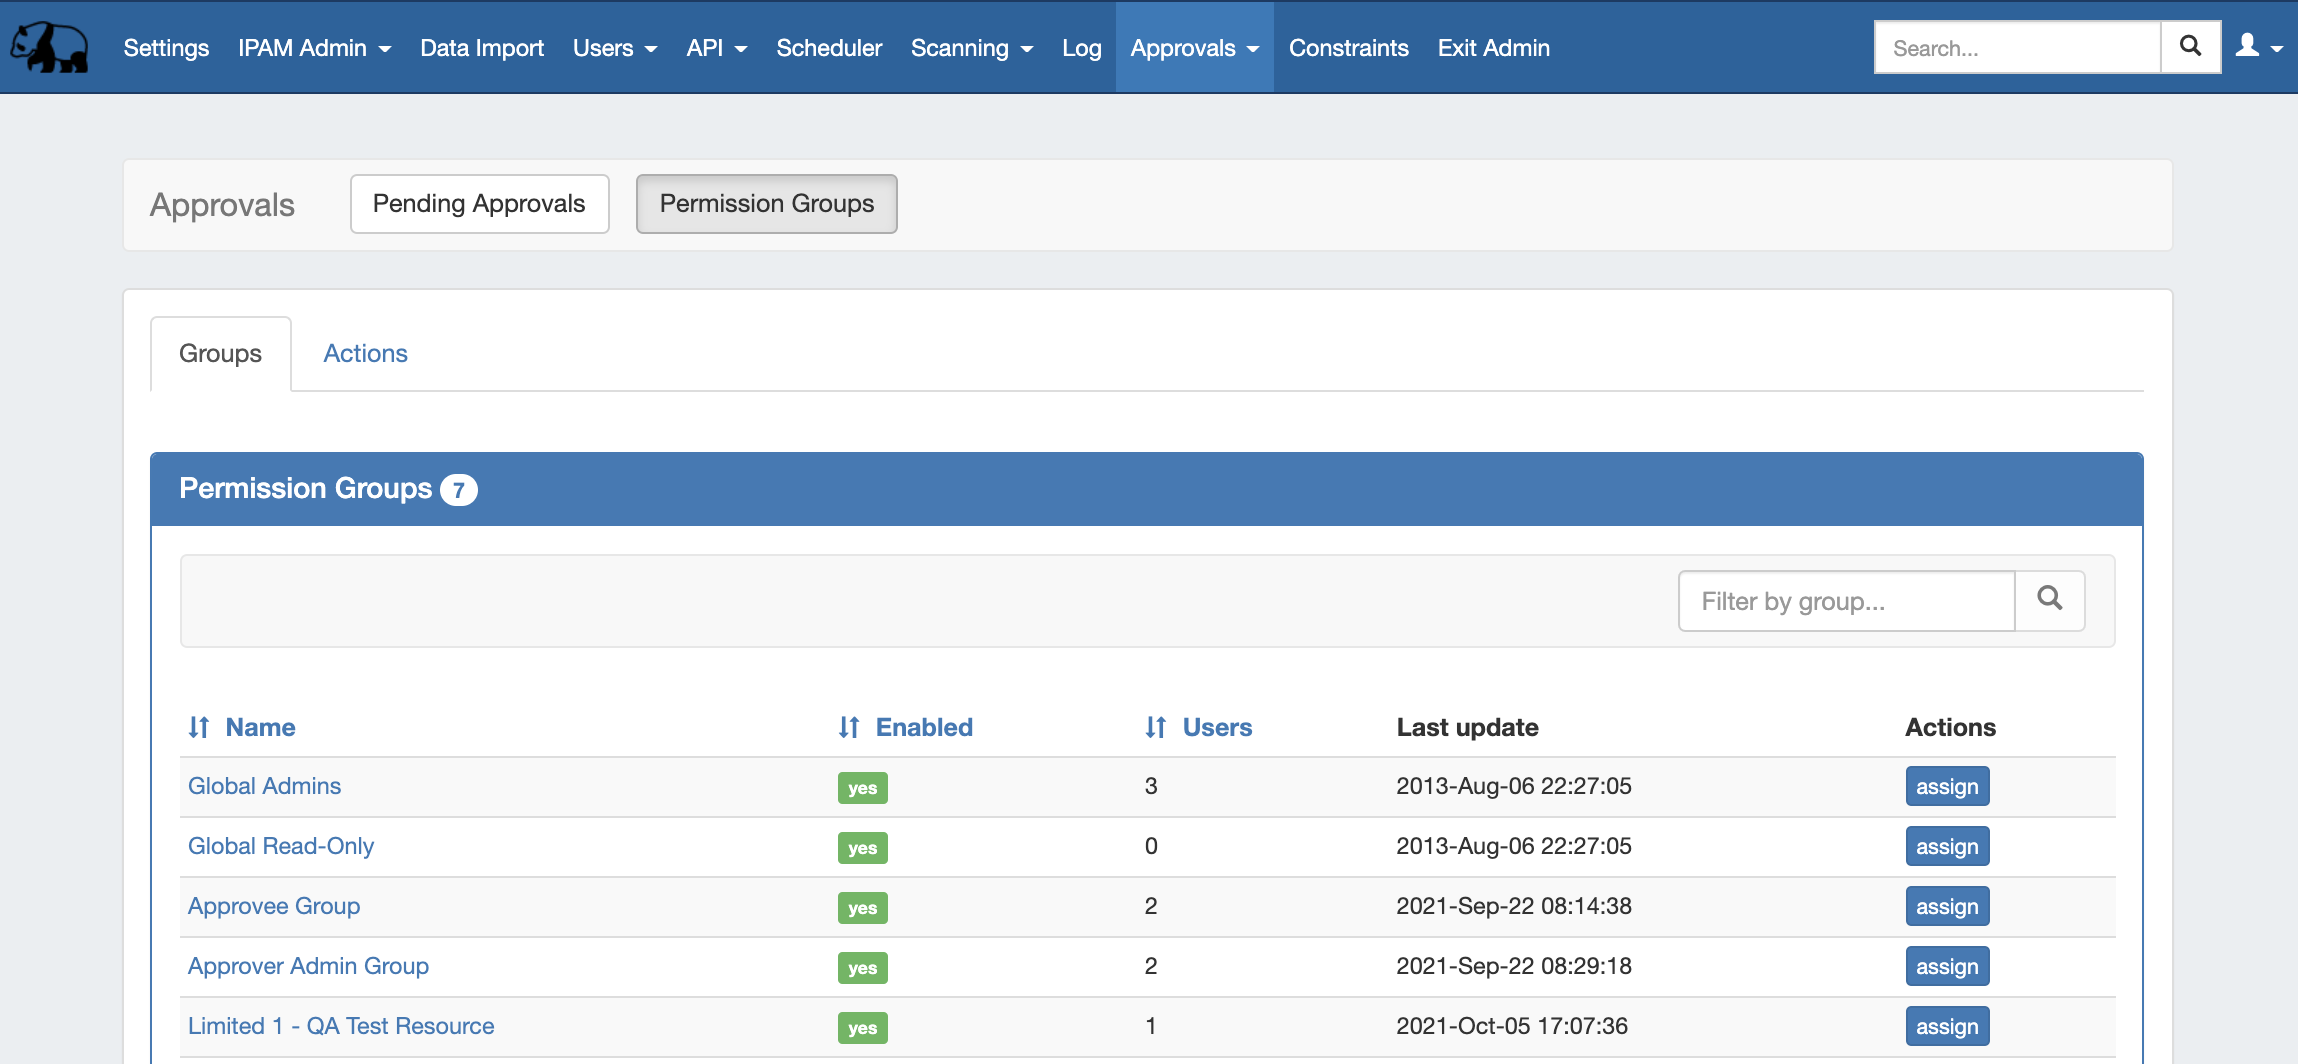The height and width of the screenshot is (1064, 2298).
Task: Expand the IPAM Admin dropdown
Action: (x=314, y=48)
